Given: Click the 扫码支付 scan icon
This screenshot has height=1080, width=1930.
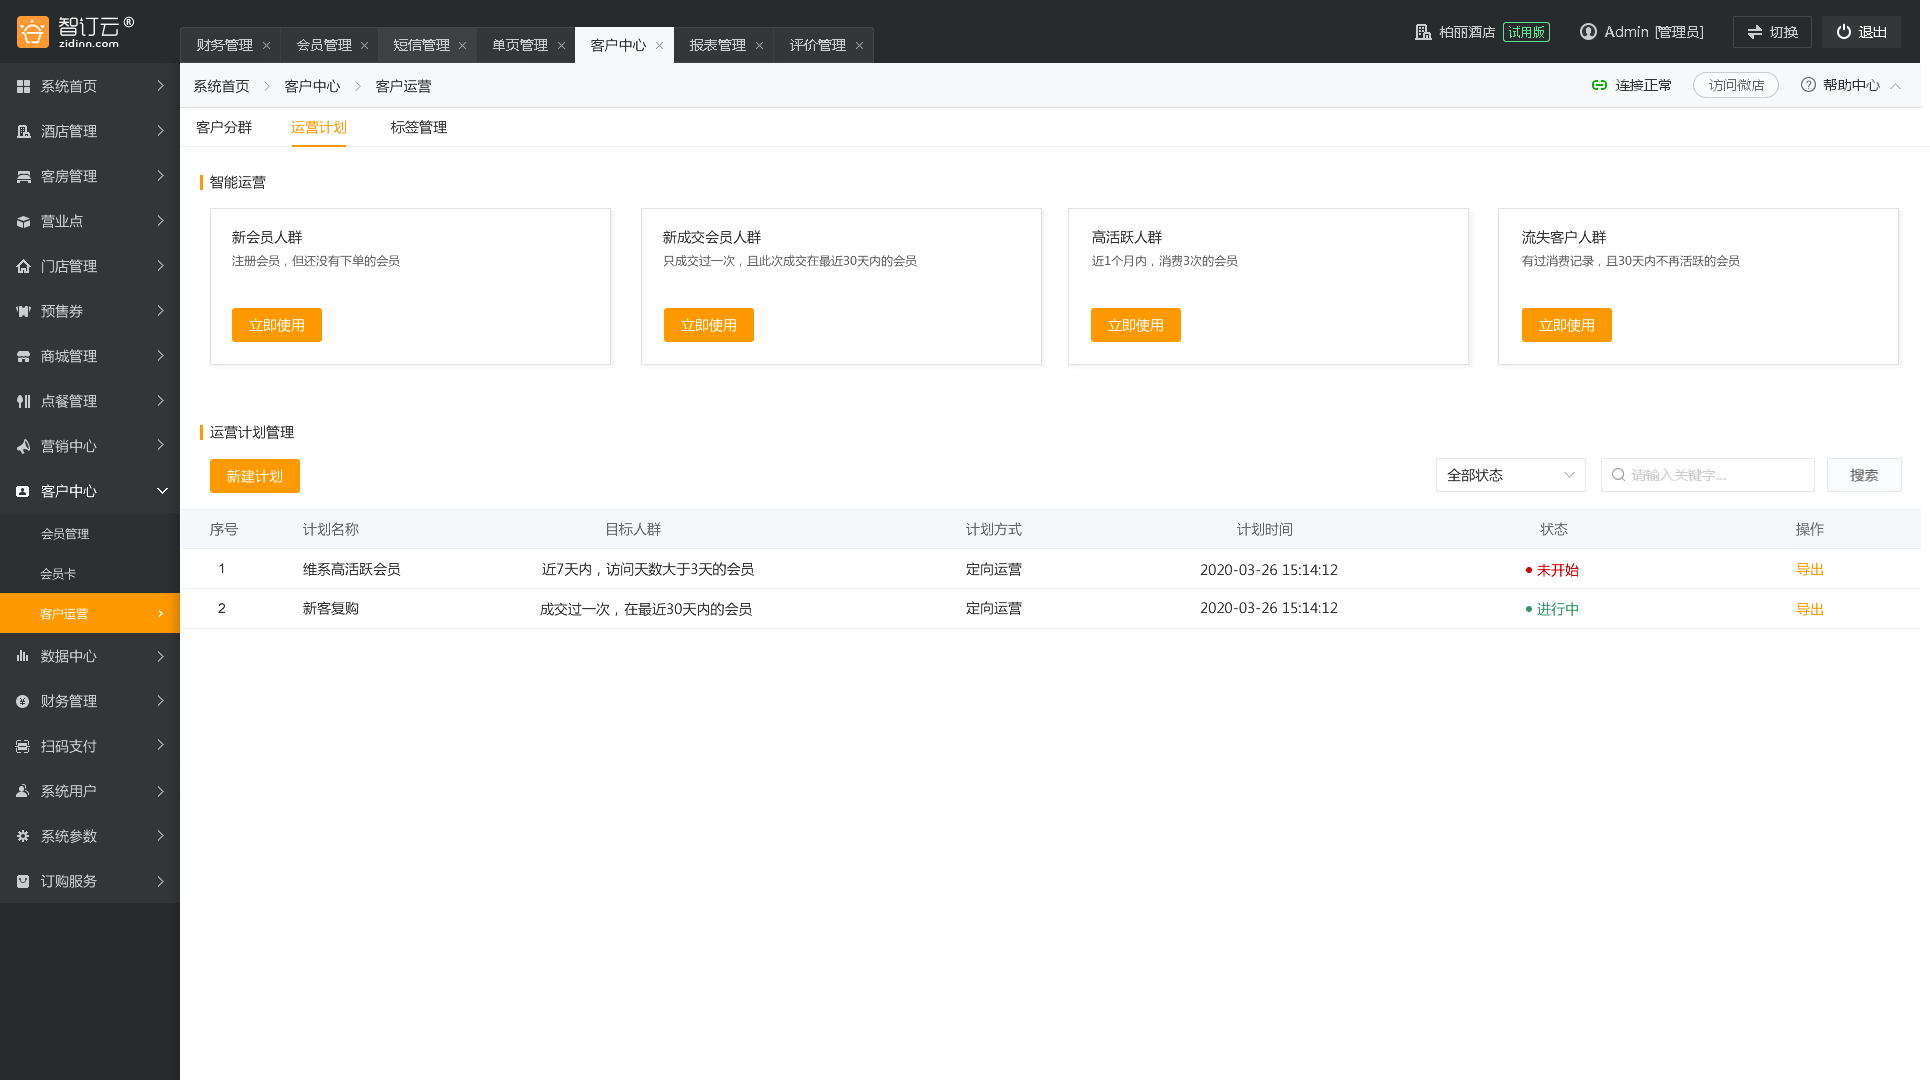Looking at the screenshot, I should (23, 746).
